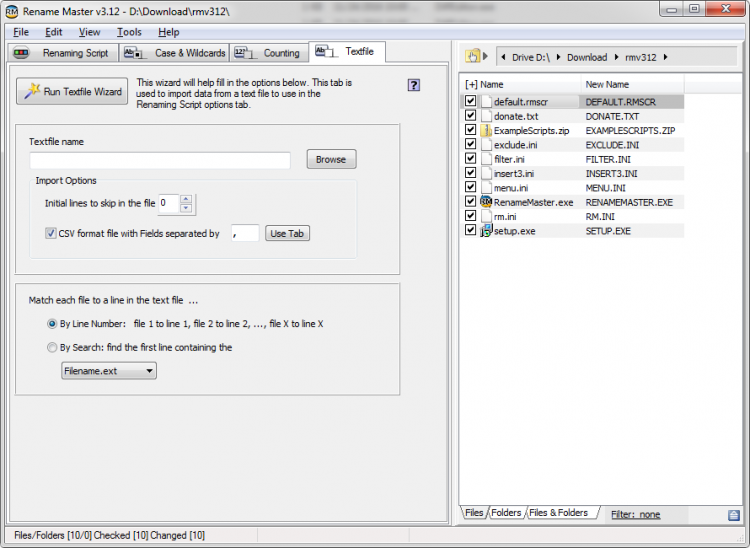Image resolution: width=750 pixels, height=548 pixels.
Task: Click the Rename Master app icon in title bar
Action: click(11, 11)
